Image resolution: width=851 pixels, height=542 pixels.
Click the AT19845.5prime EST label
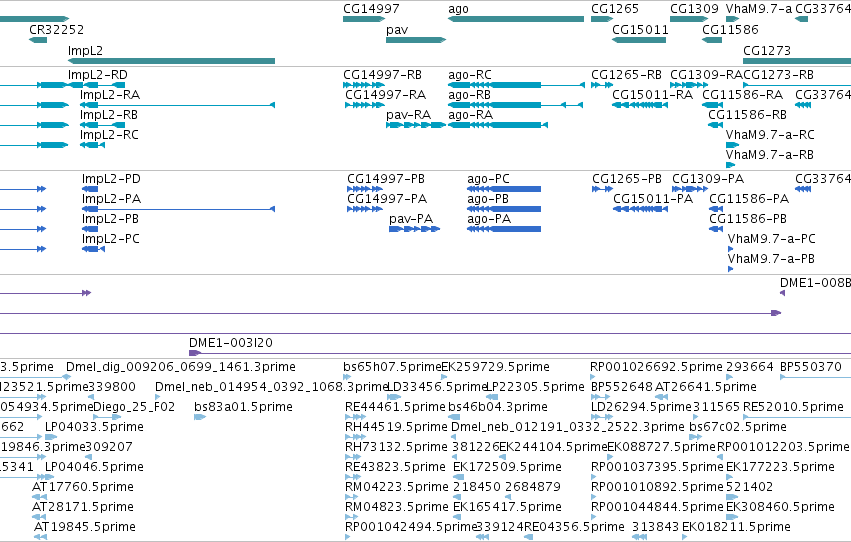[85, 527]
